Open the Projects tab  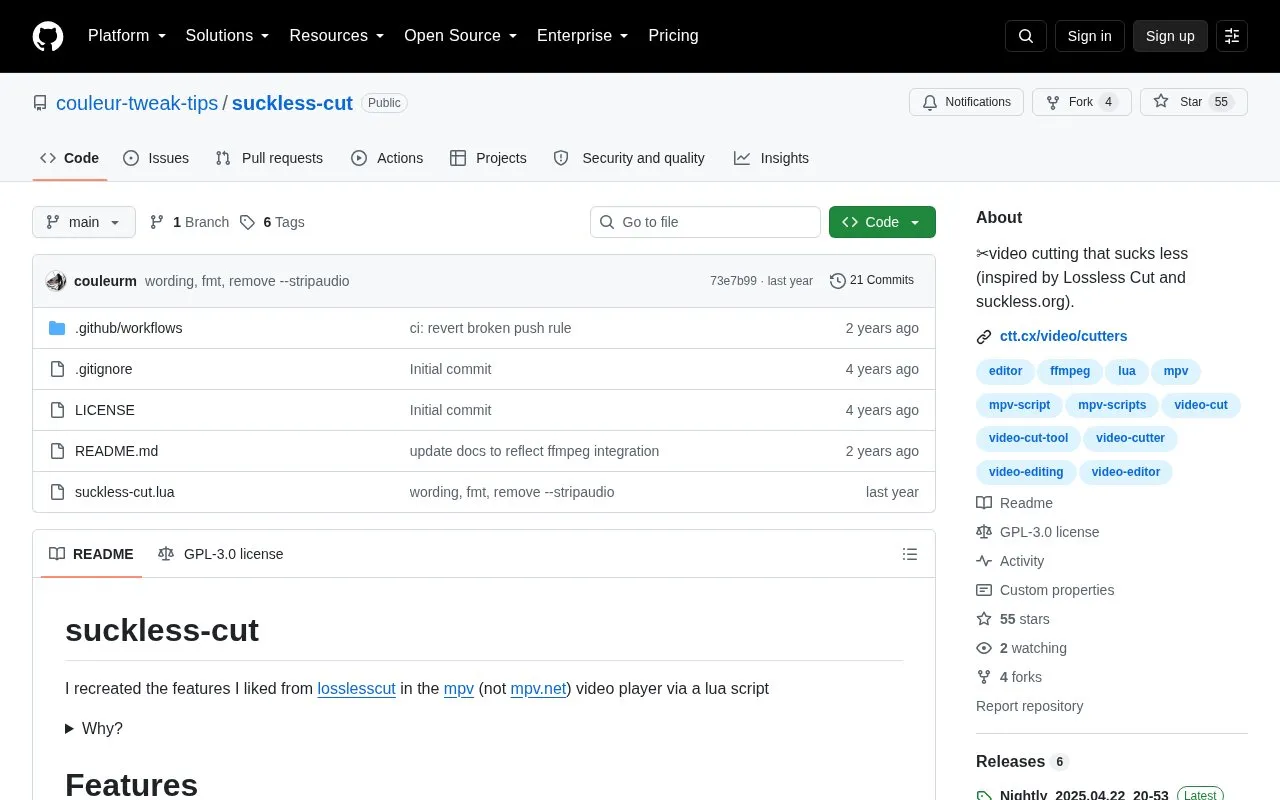488,158
